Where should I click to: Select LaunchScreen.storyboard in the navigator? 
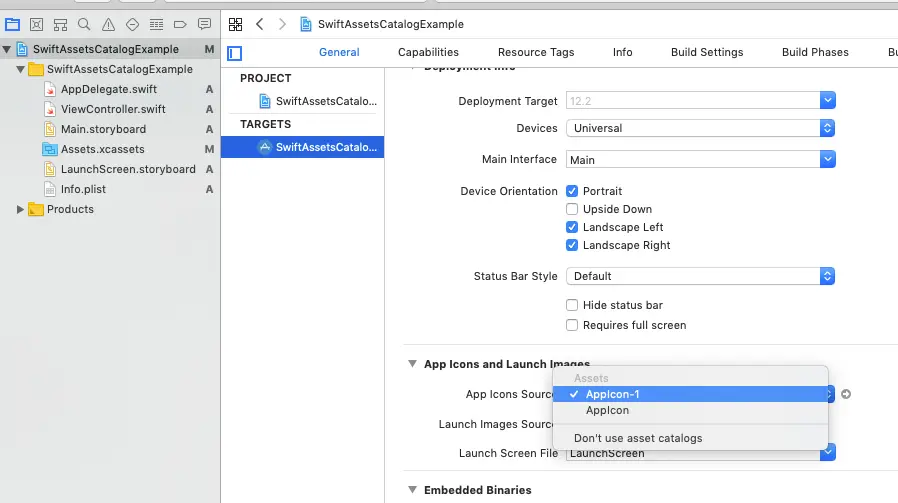[128, 170]
